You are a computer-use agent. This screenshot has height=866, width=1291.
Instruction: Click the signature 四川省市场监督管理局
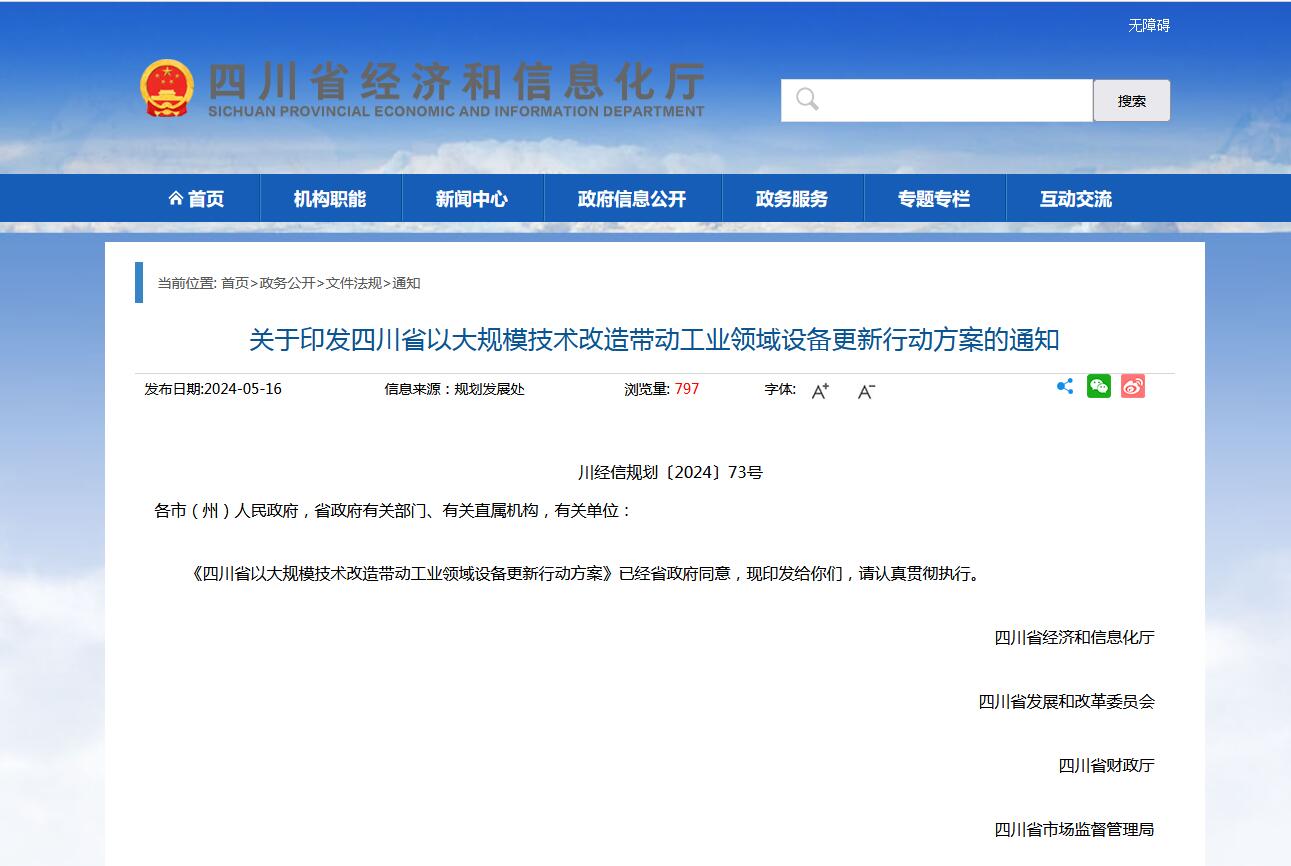pos(1074,830)
